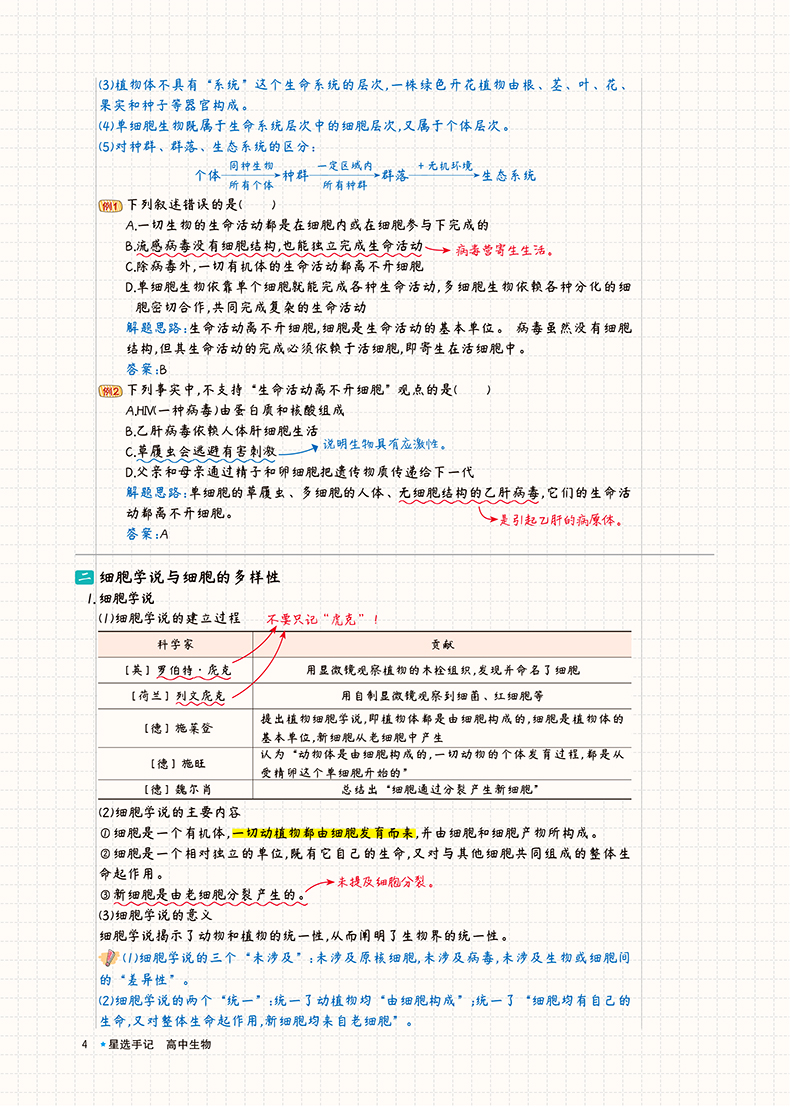Click 群落 in the flow diagram
The image size is (790, 1107).
click(x=395, y=175)
